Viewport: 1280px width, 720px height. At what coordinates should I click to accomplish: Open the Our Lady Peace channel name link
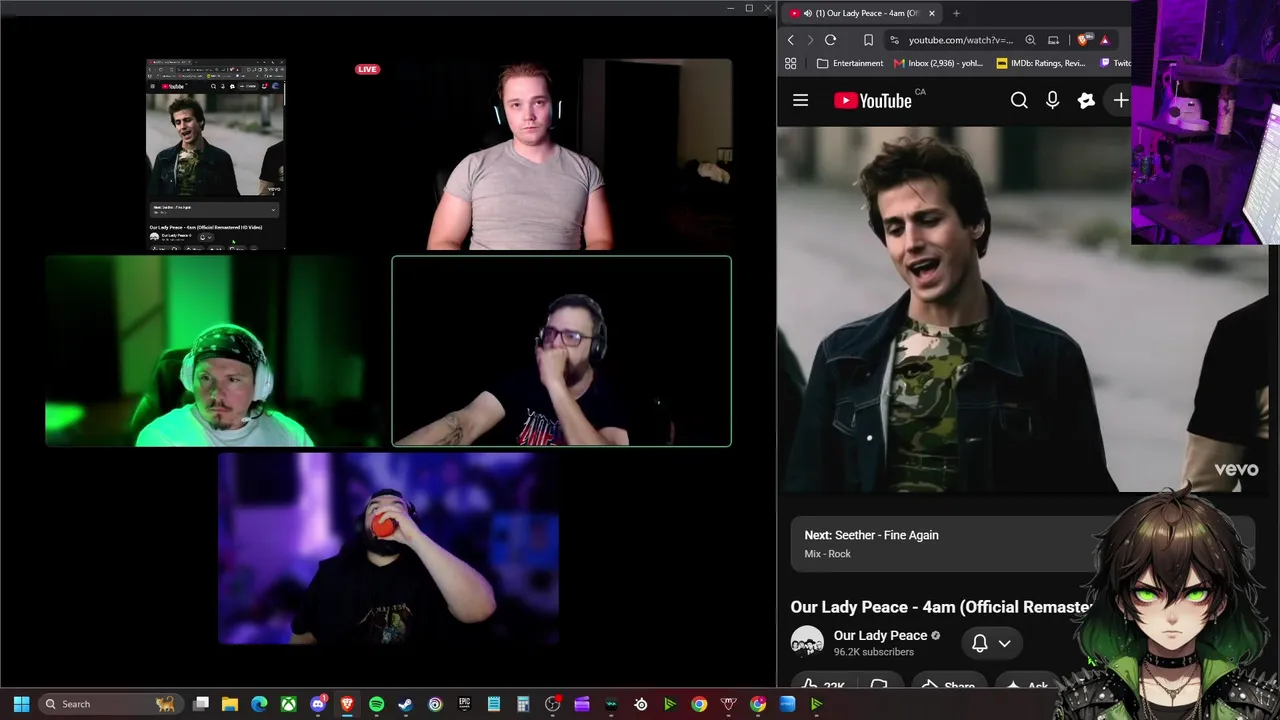pos(880,635)
